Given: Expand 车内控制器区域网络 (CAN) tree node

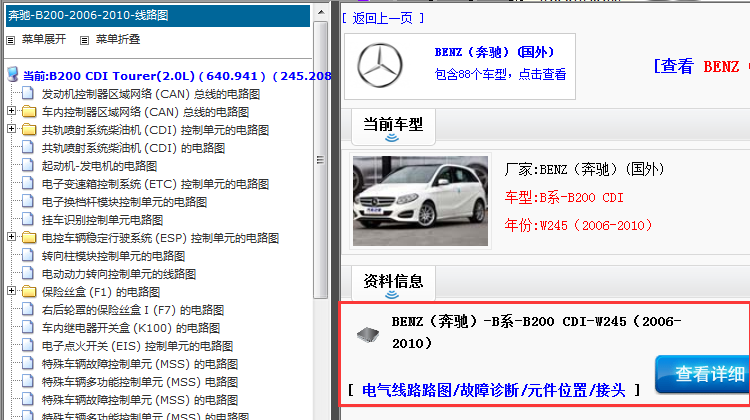Looking at the screenshot, I should coord(11,111).
